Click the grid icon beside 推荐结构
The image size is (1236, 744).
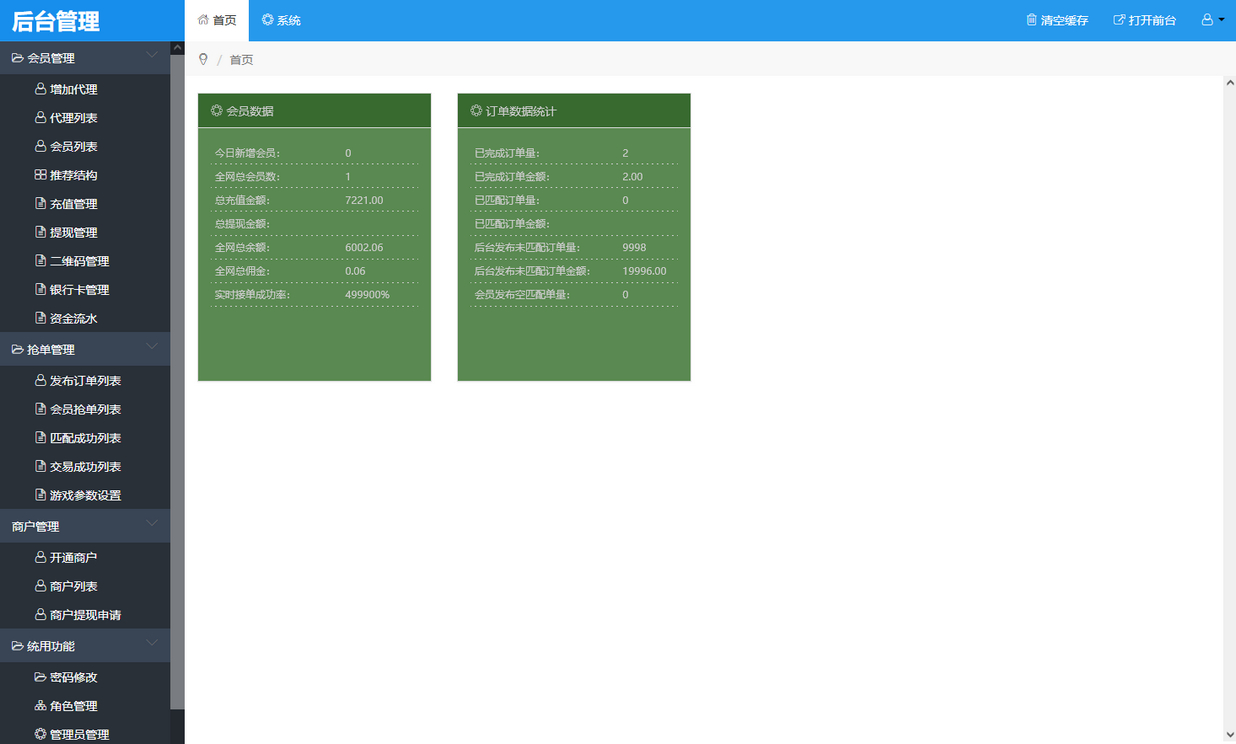(40, 175)
